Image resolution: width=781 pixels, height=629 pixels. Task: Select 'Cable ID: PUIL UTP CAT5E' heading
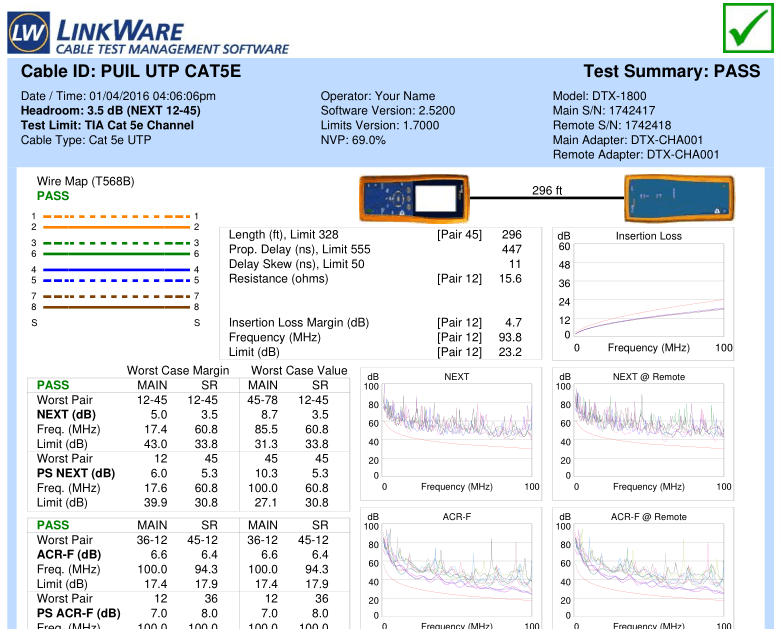pyautogui.click(x=130, y=71)
